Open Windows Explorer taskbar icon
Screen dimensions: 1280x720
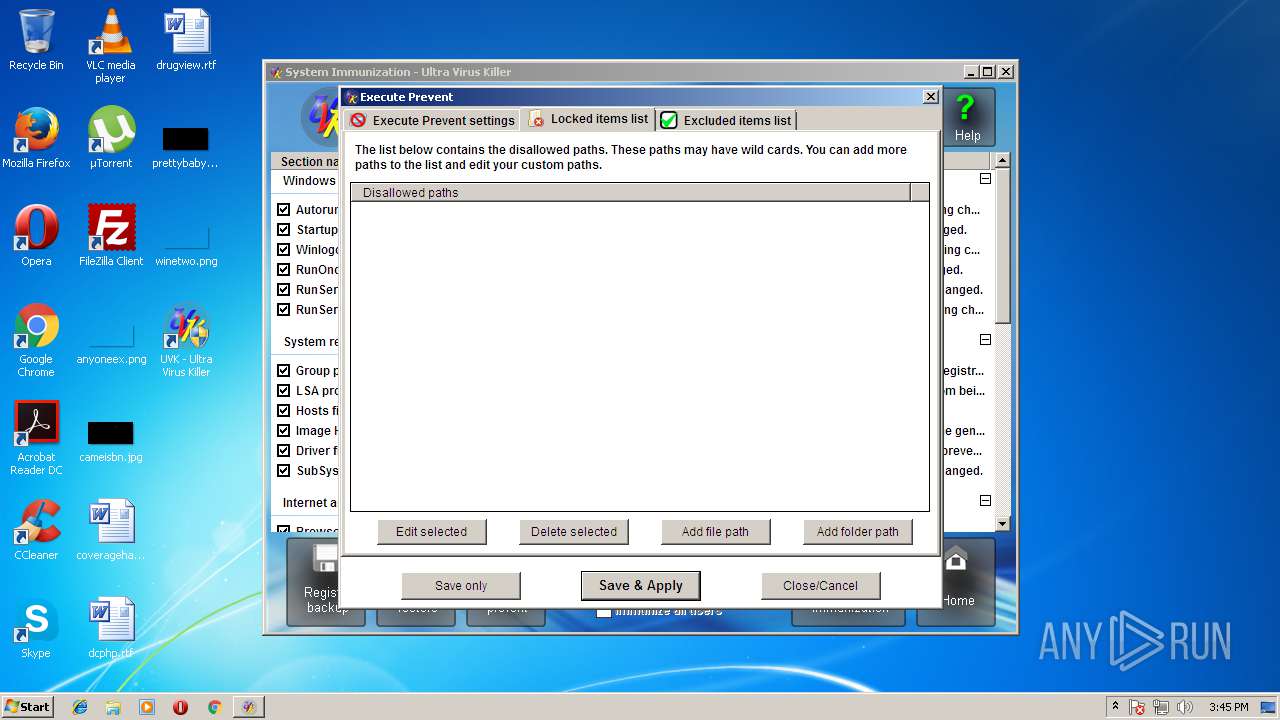pyautogui.click(x=113, y=707)
